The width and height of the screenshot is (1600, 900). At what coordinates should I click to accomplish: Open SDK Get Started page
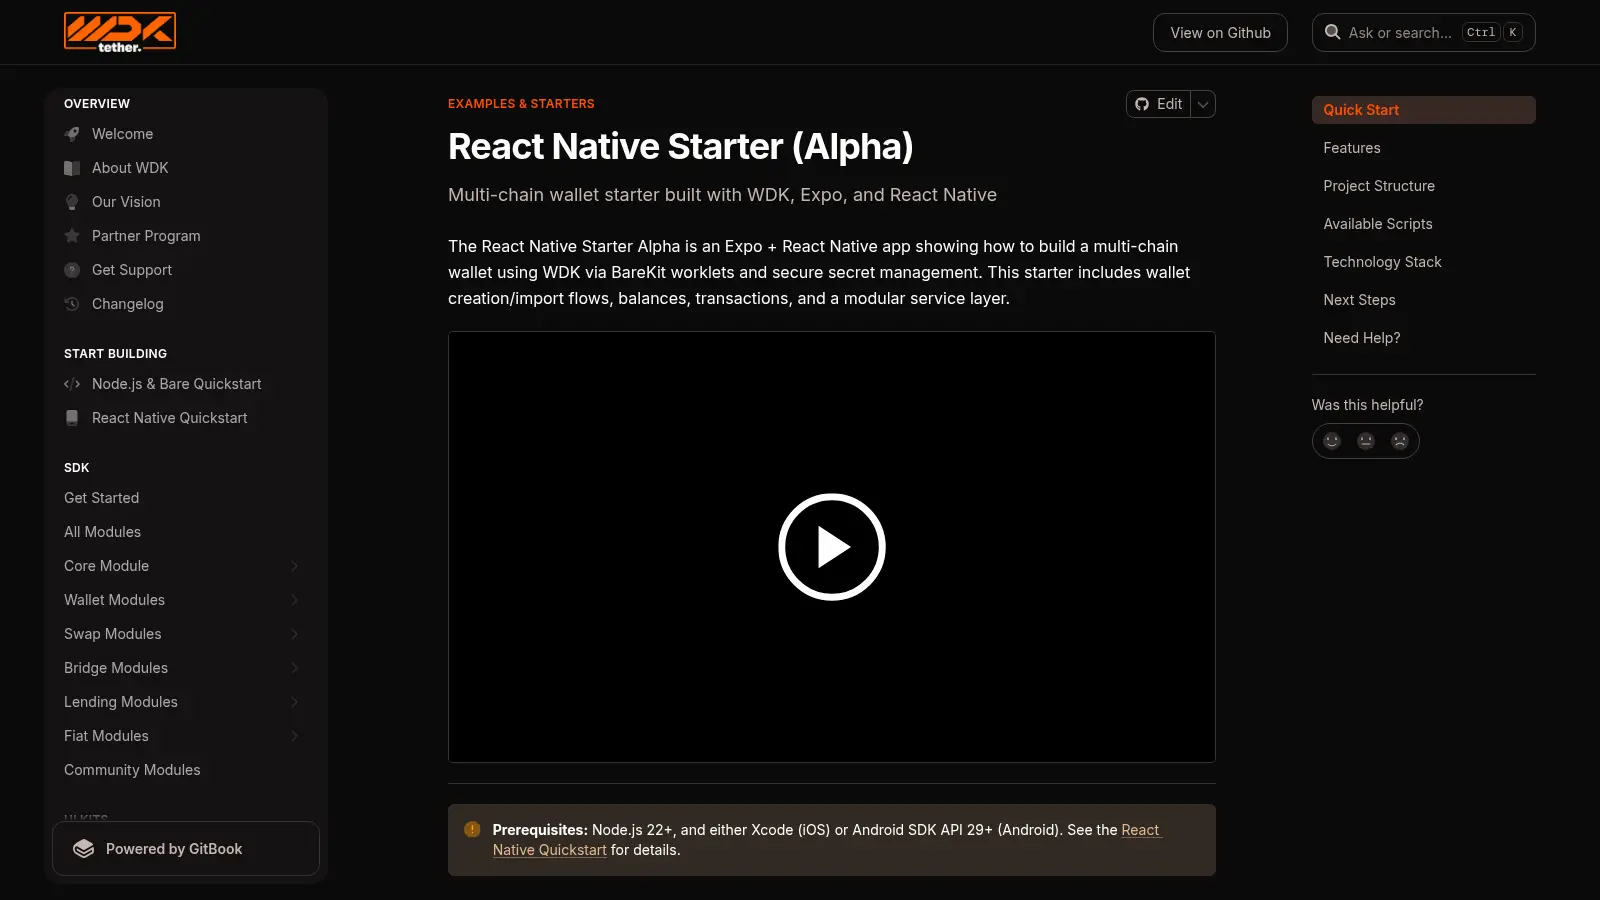(x=182, y=498)
